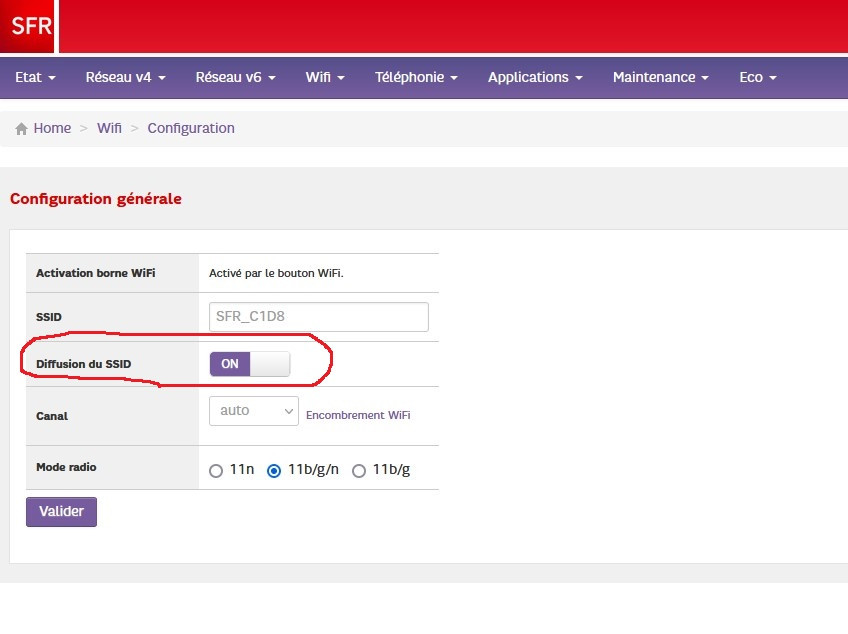
Task: Click the Home house icon in breadcrumb
Action: point(22,129)
